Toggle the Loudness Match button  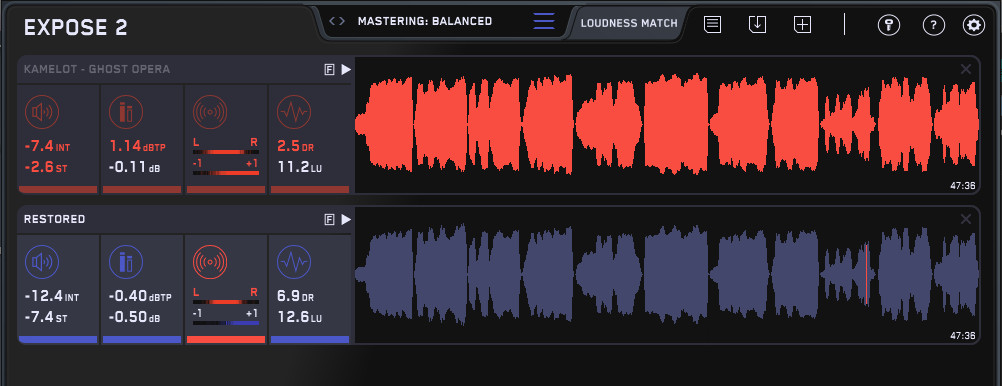click(629, 23)
